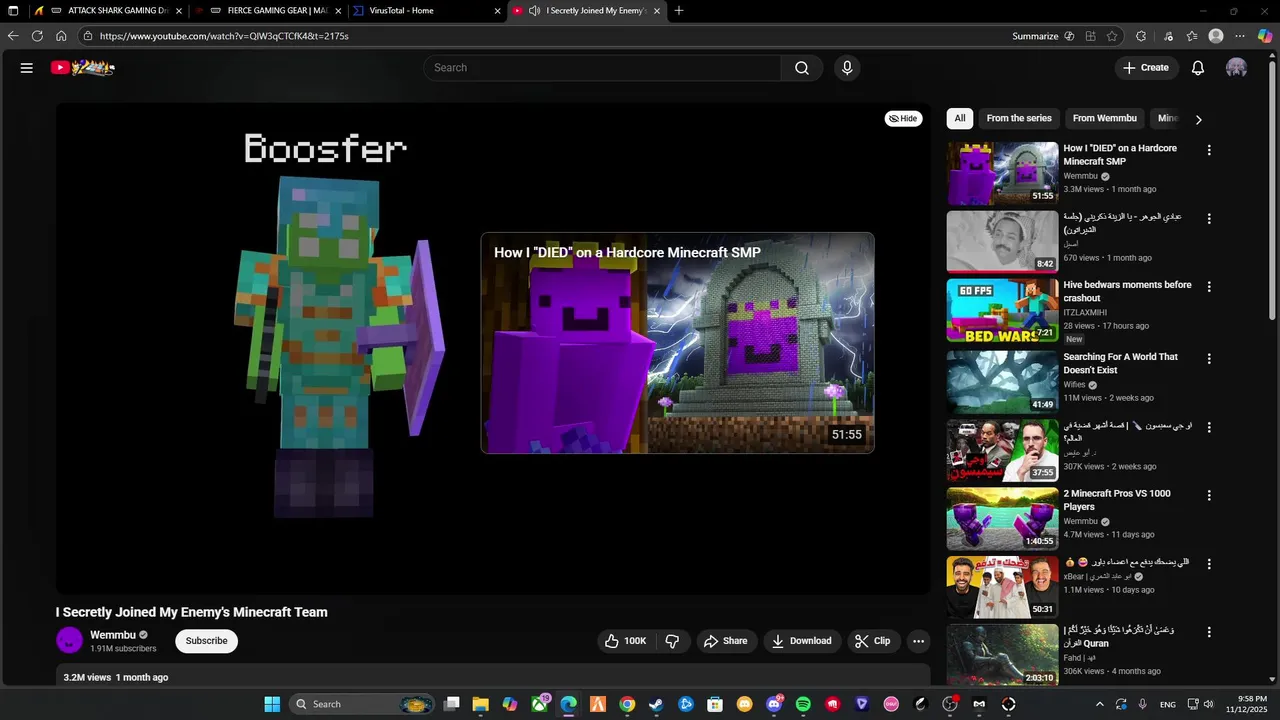
Task: Mute the tab using speaker icon
Action: 535,11
